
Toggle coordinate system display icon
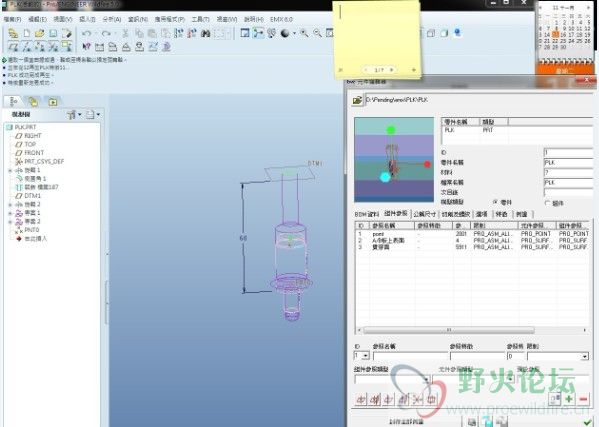53,47
